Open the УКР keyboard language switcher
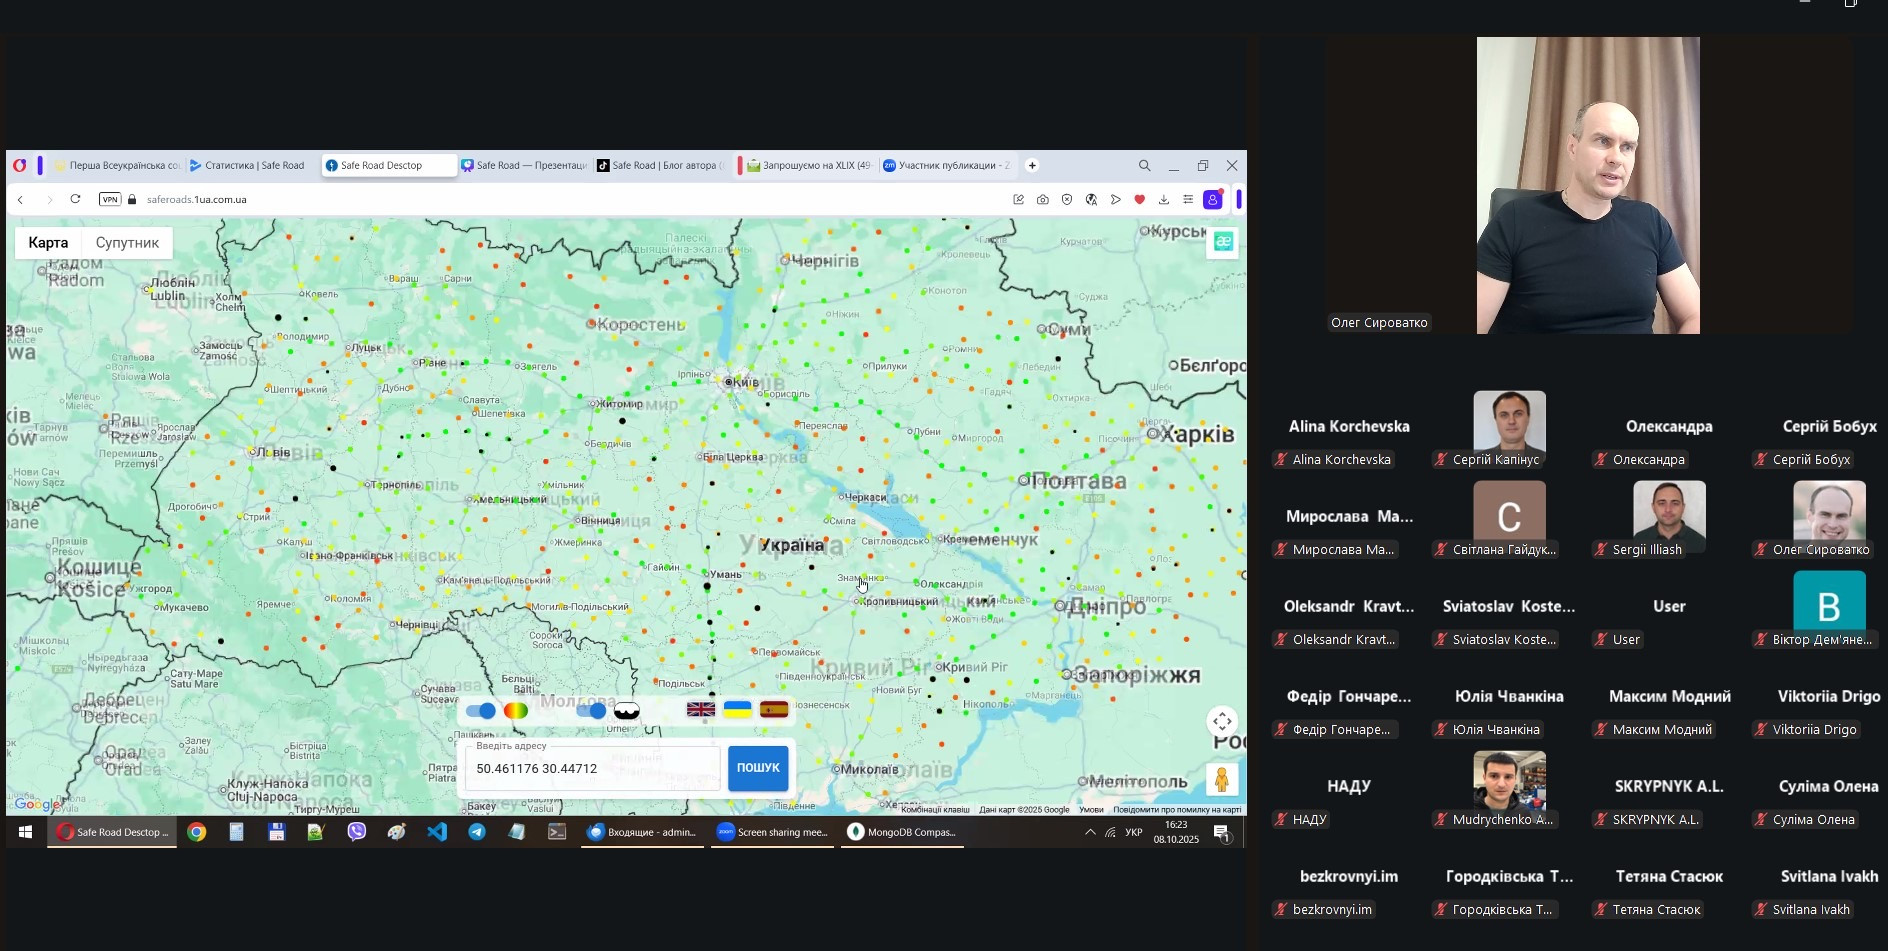 [1134, 832]
